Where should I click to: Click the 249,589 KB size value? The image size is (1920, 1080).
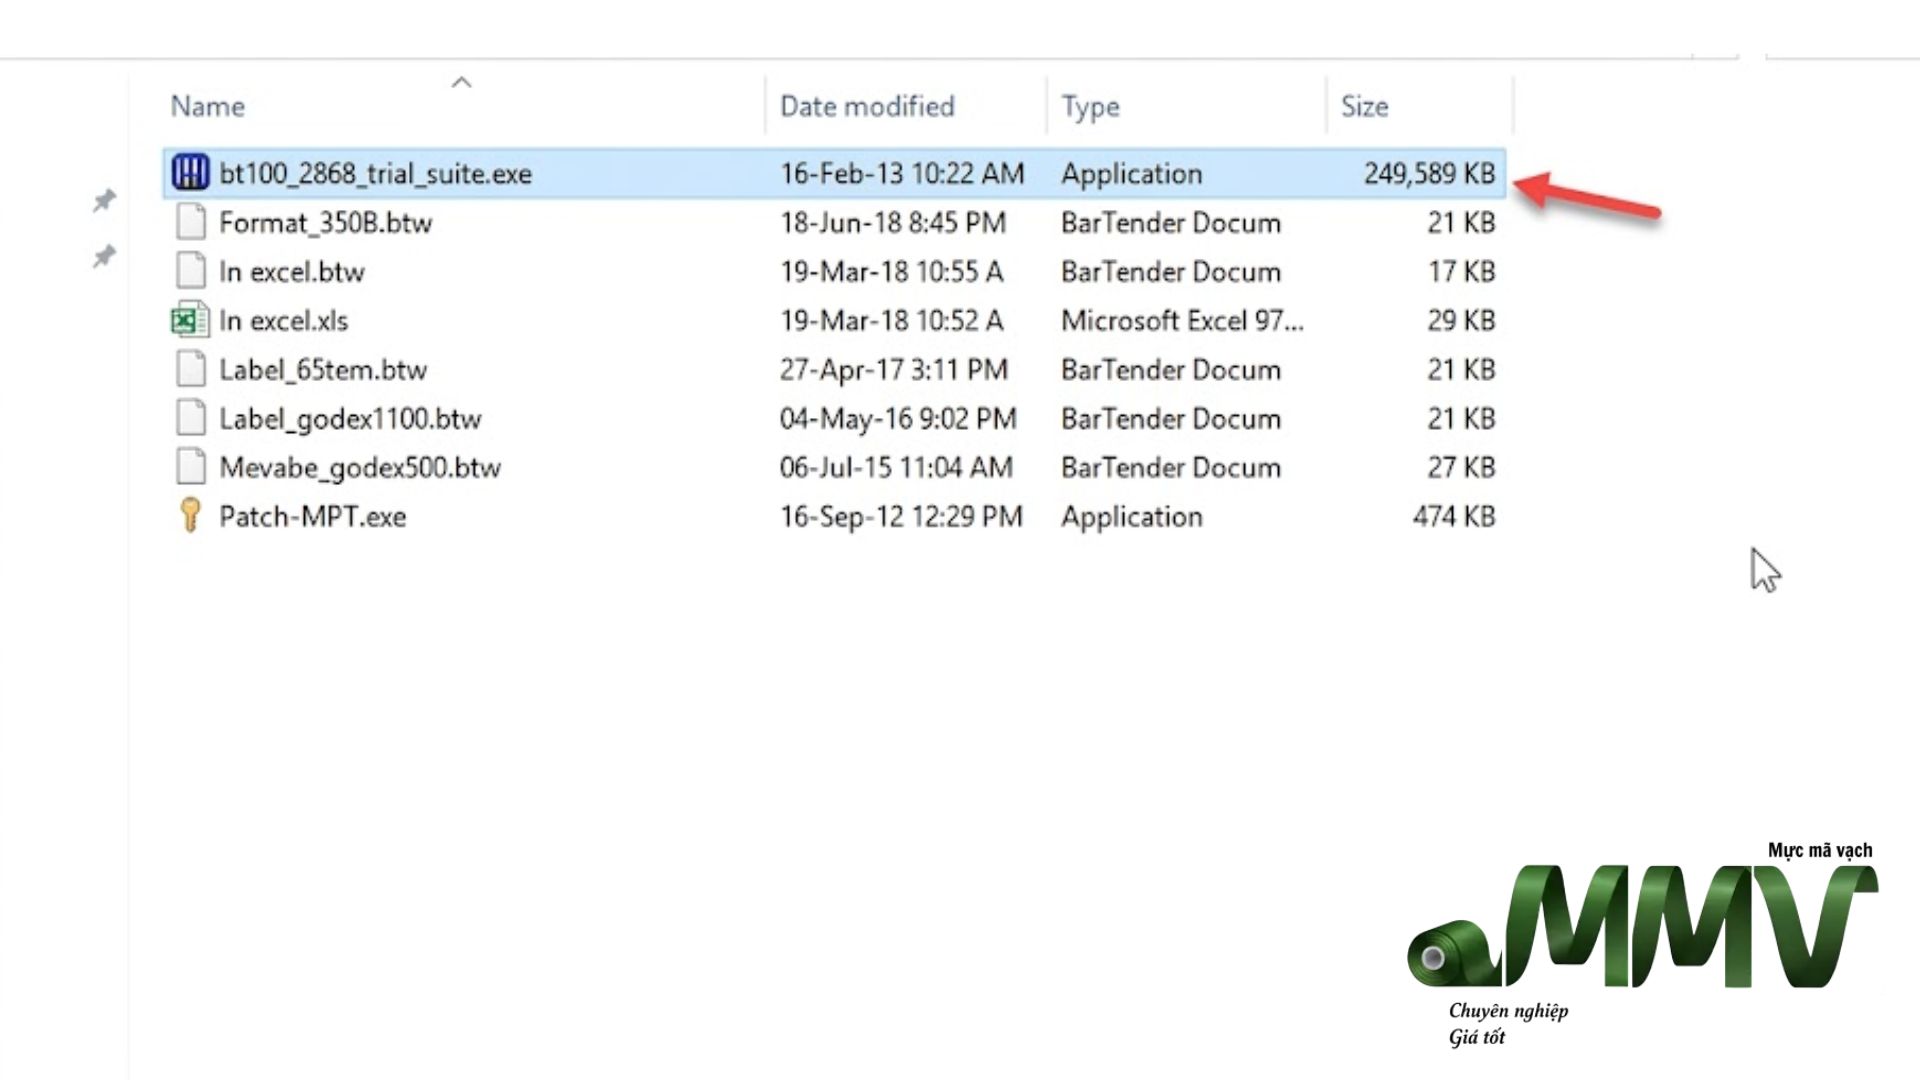1429,173
